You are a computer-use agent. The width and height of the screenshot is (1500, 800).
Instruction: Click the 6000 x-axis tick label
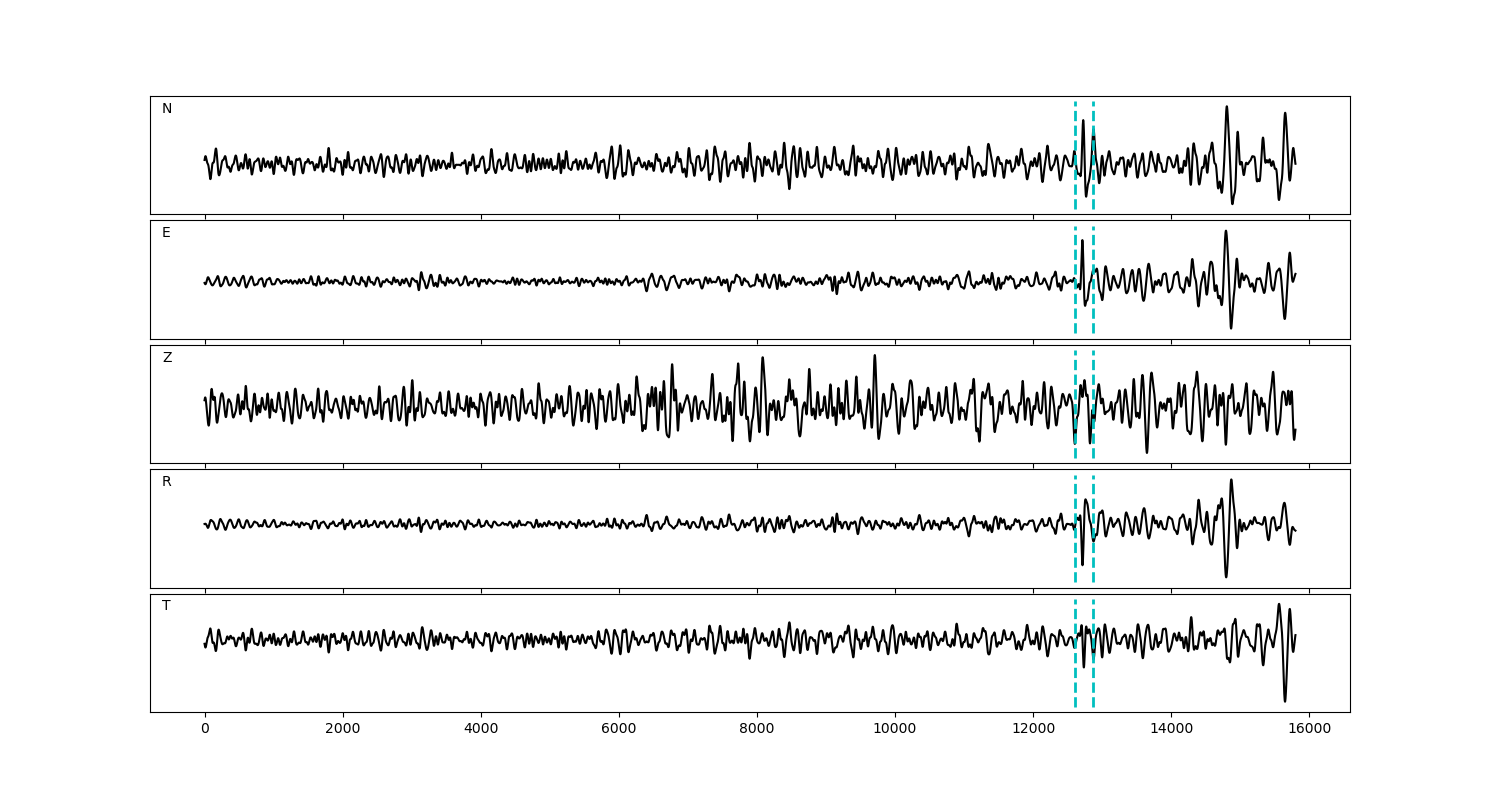click(619, 729)
